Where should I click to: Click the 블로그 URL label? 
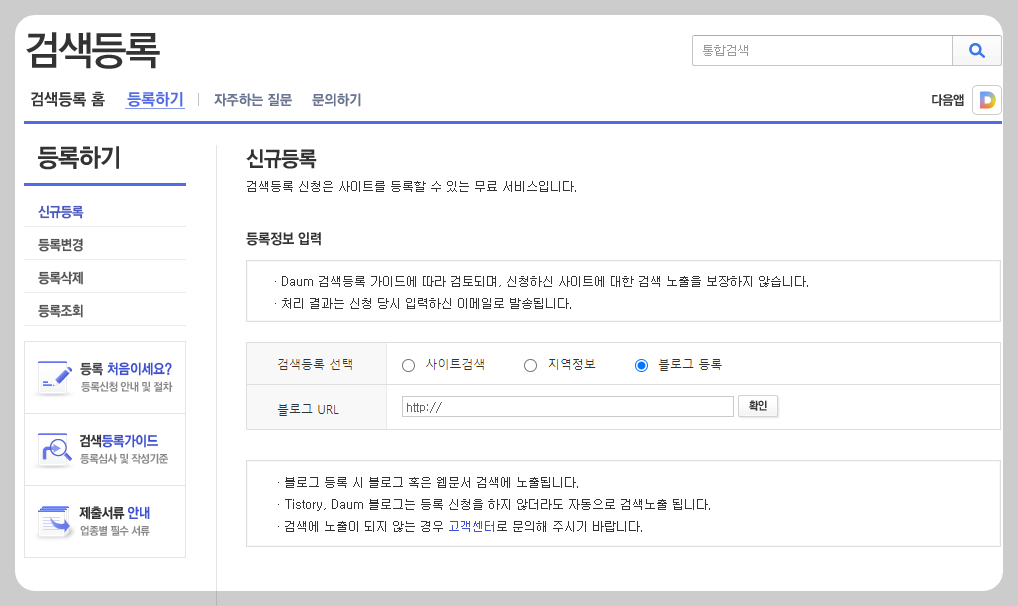(308, 410)
